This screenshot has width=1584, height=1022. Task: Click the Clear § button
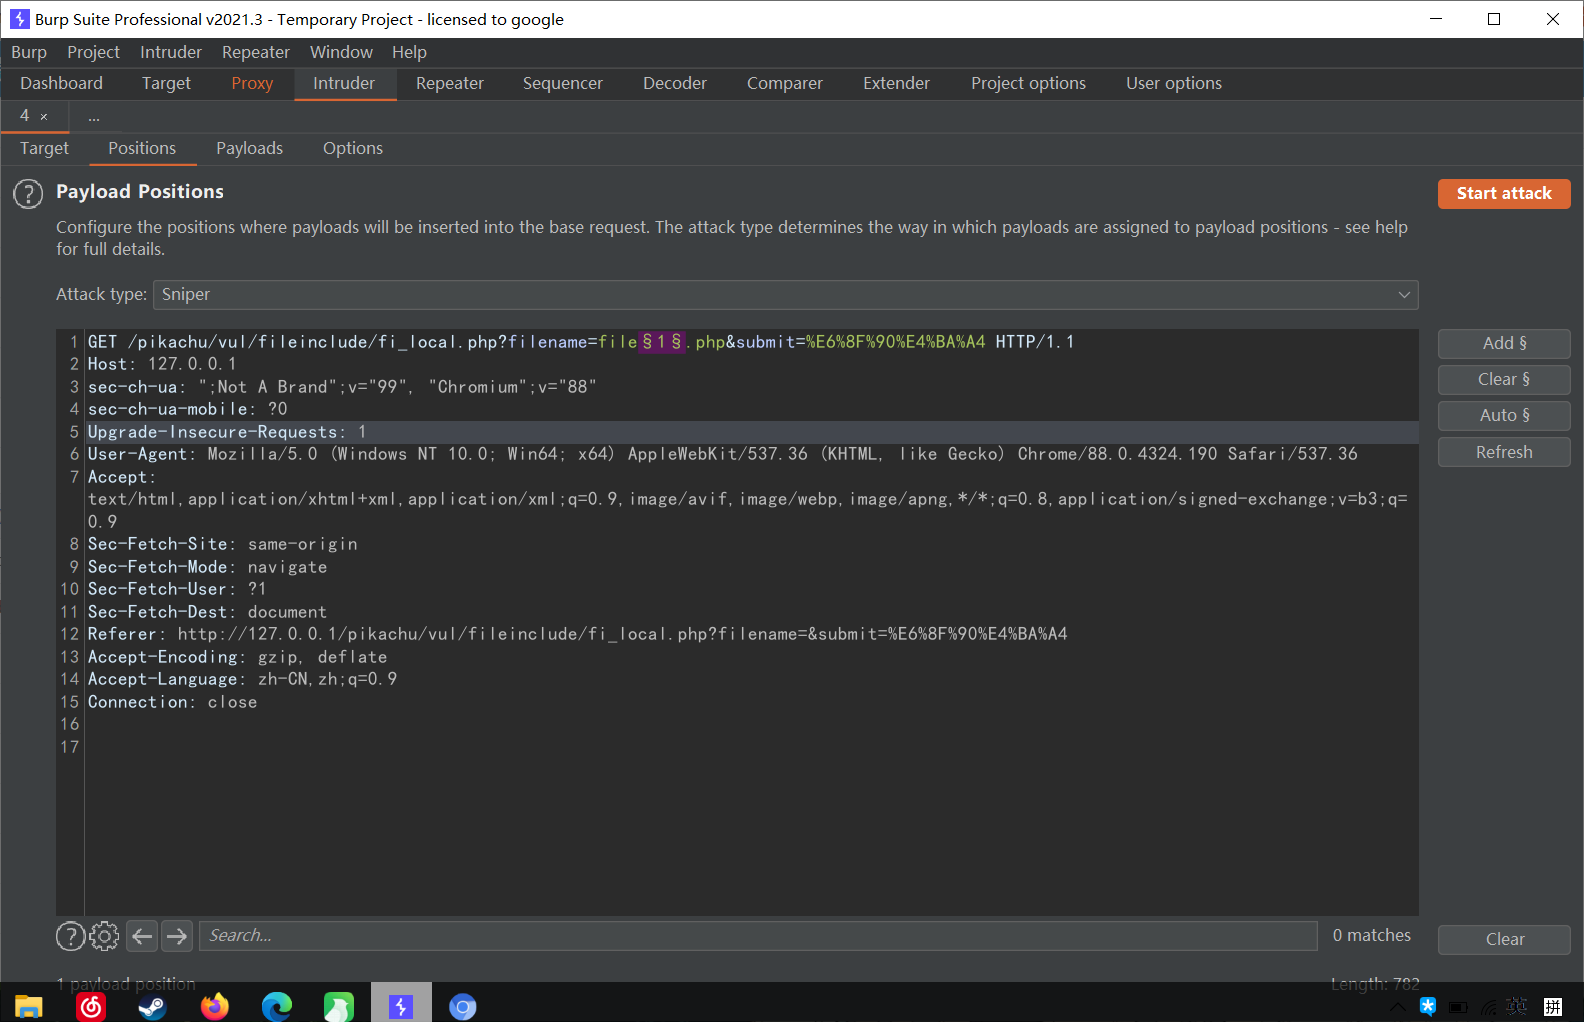[1504, 380]
